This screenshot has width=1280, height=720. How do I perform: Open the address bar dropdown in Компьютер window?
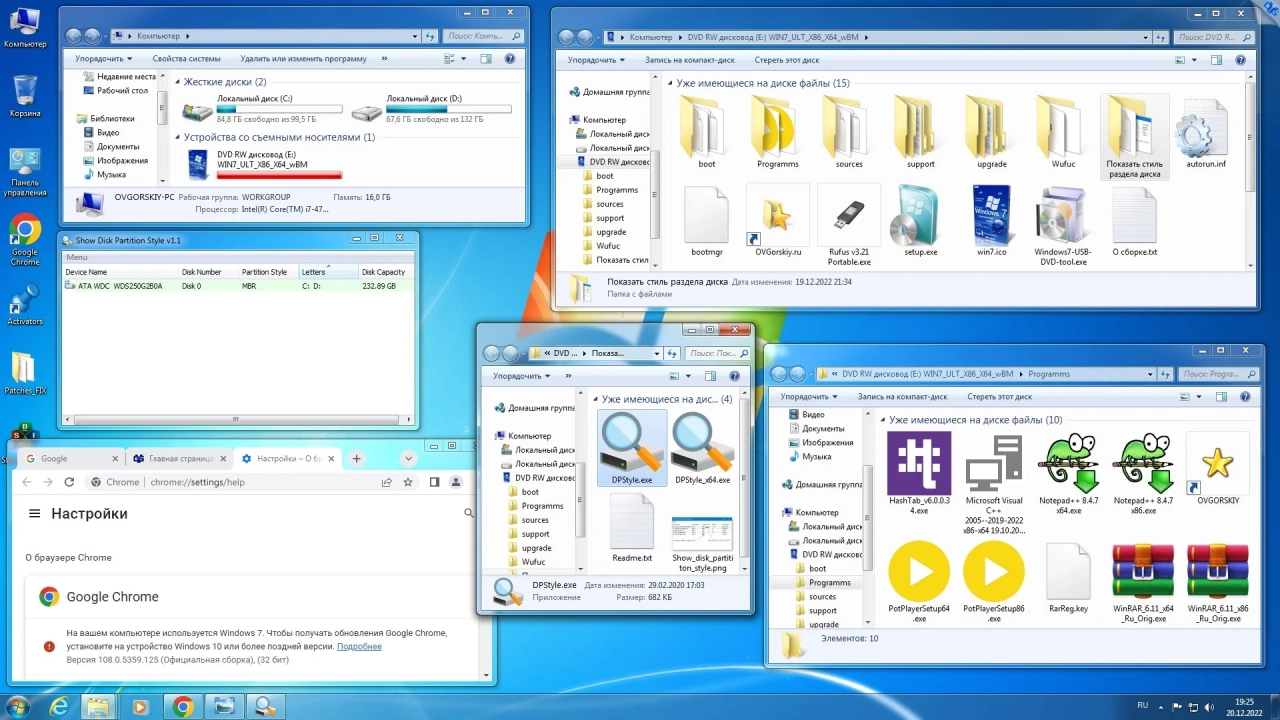[415, 36]
